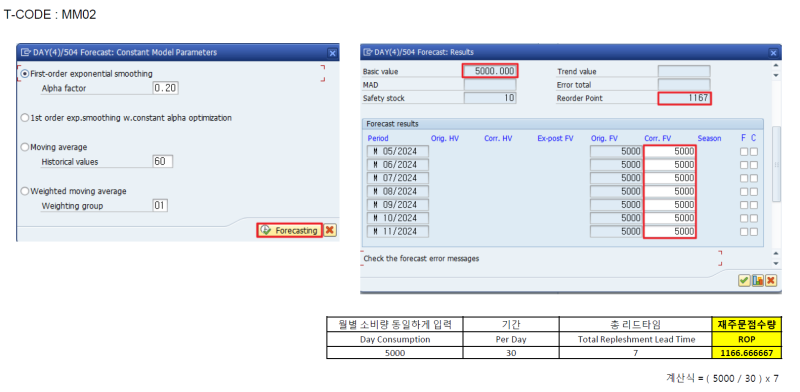Edit the Corr. FV value for 10/2024
Screen dimensions: 800x392
click(670, 218)
